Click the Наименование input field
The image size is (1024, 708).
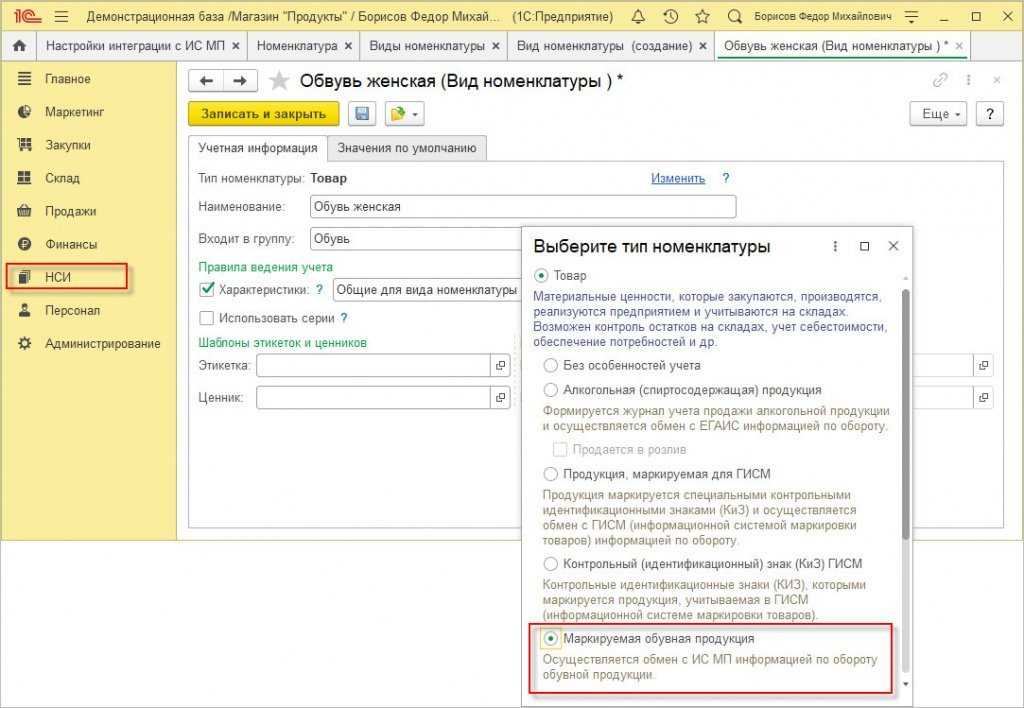pos(523,206)
